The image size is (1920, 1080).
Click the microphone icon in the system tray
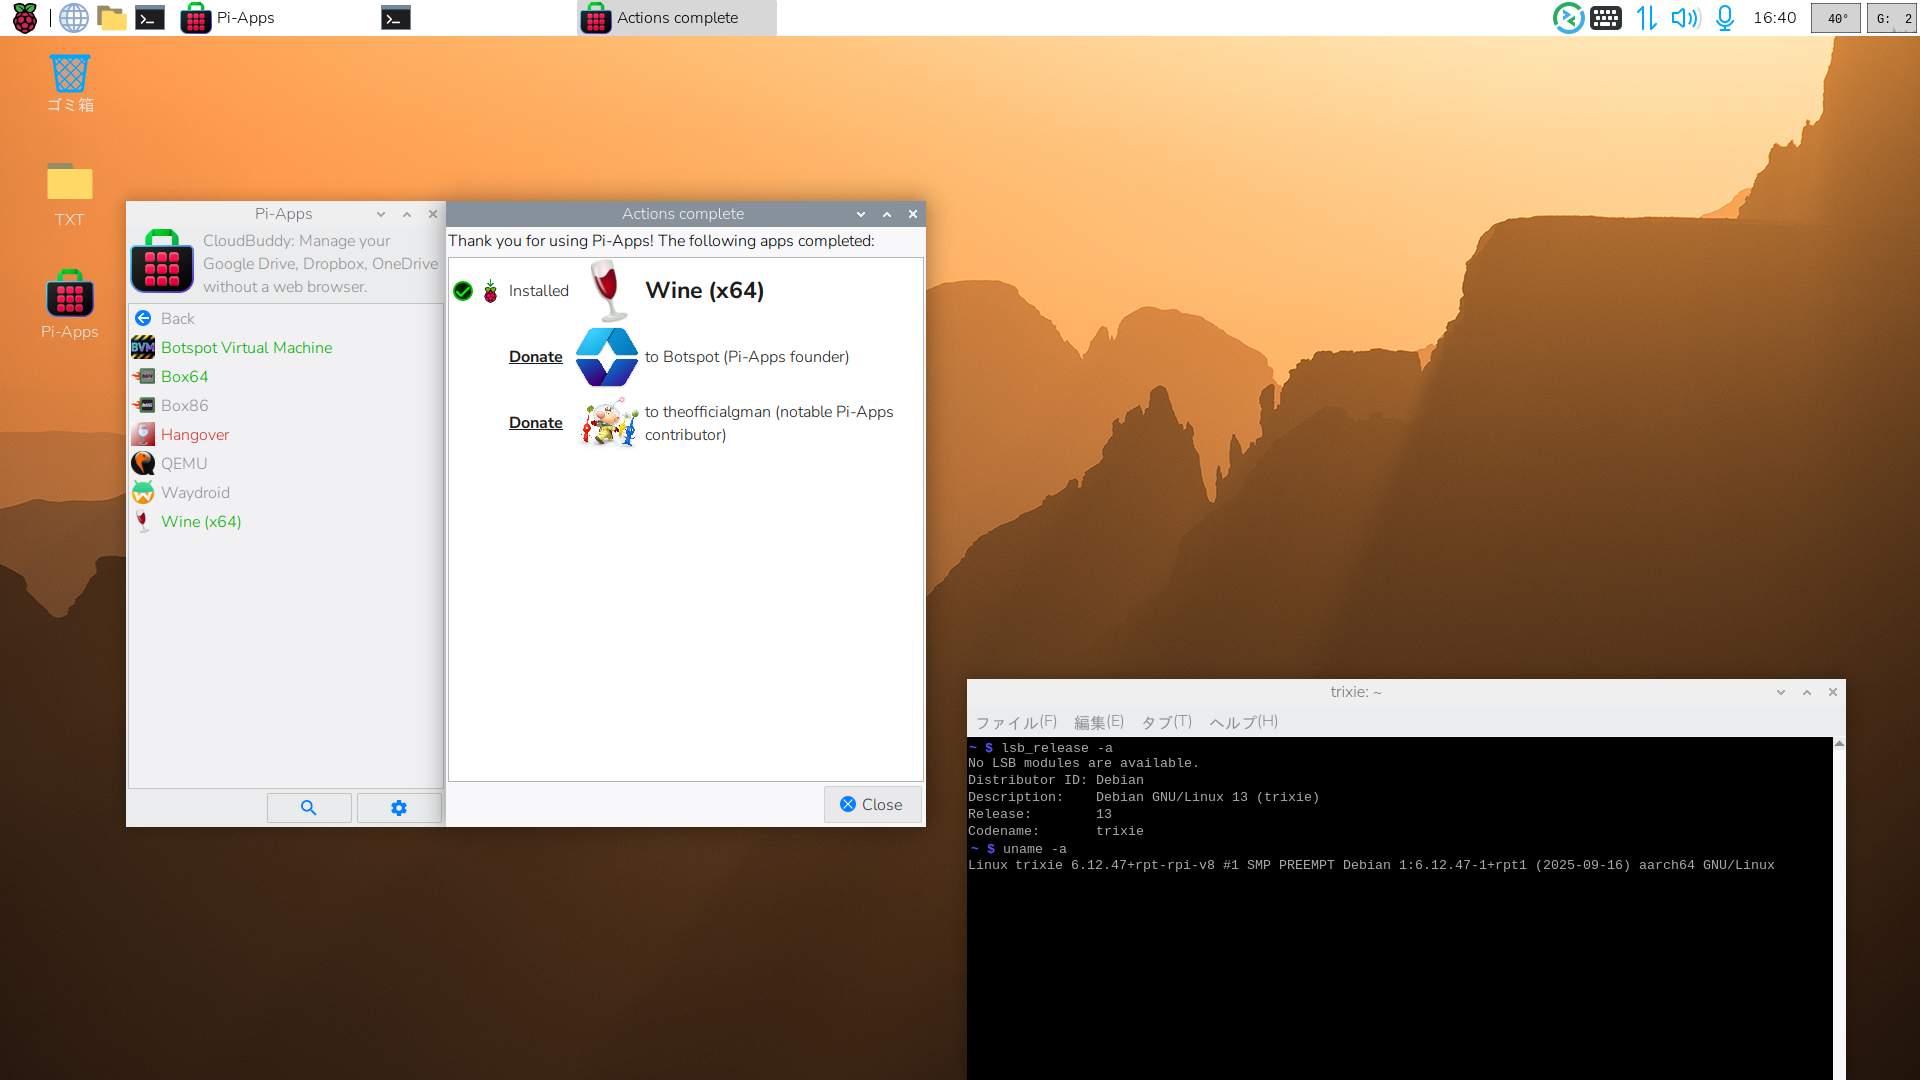(1725, 17)
